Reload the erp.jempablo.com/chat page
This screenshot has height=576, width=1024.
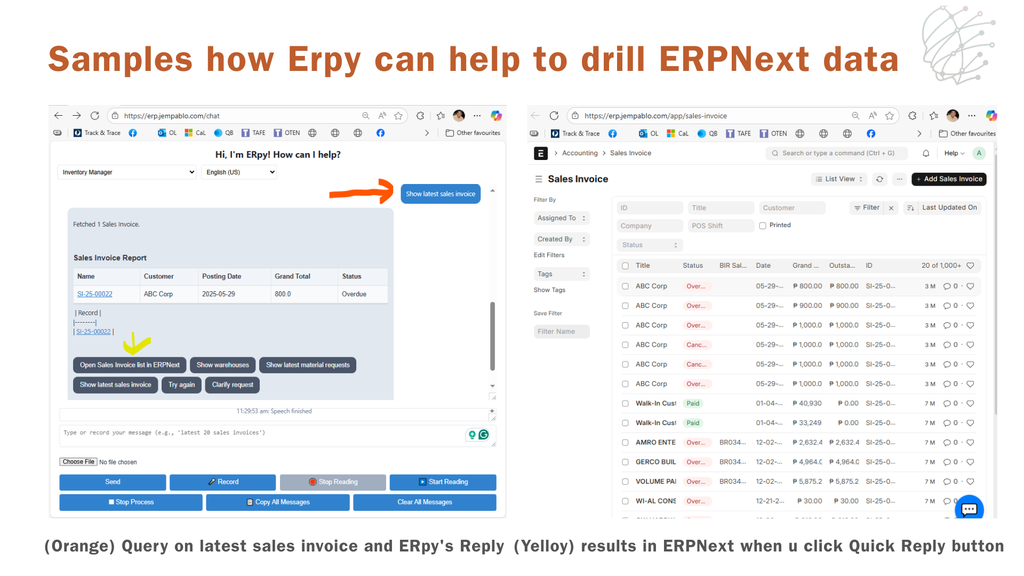pos(95,116)
